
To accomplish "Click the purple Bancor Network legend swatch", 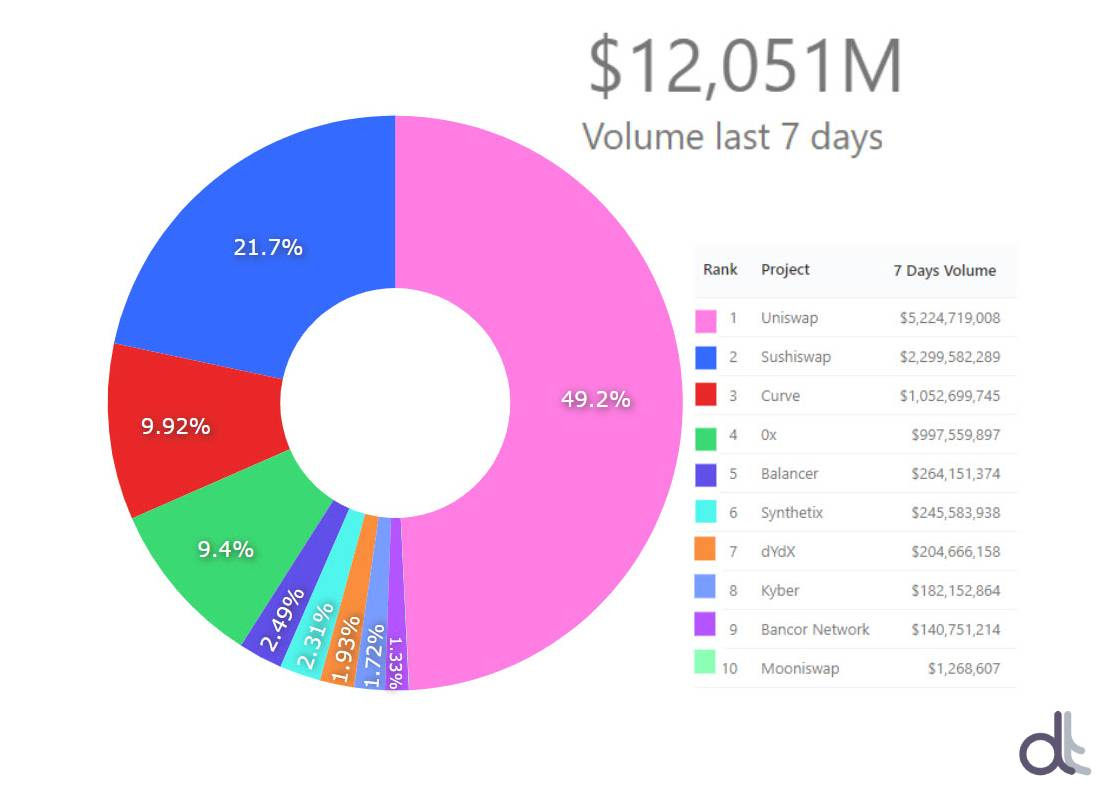I will coord(705,624).
